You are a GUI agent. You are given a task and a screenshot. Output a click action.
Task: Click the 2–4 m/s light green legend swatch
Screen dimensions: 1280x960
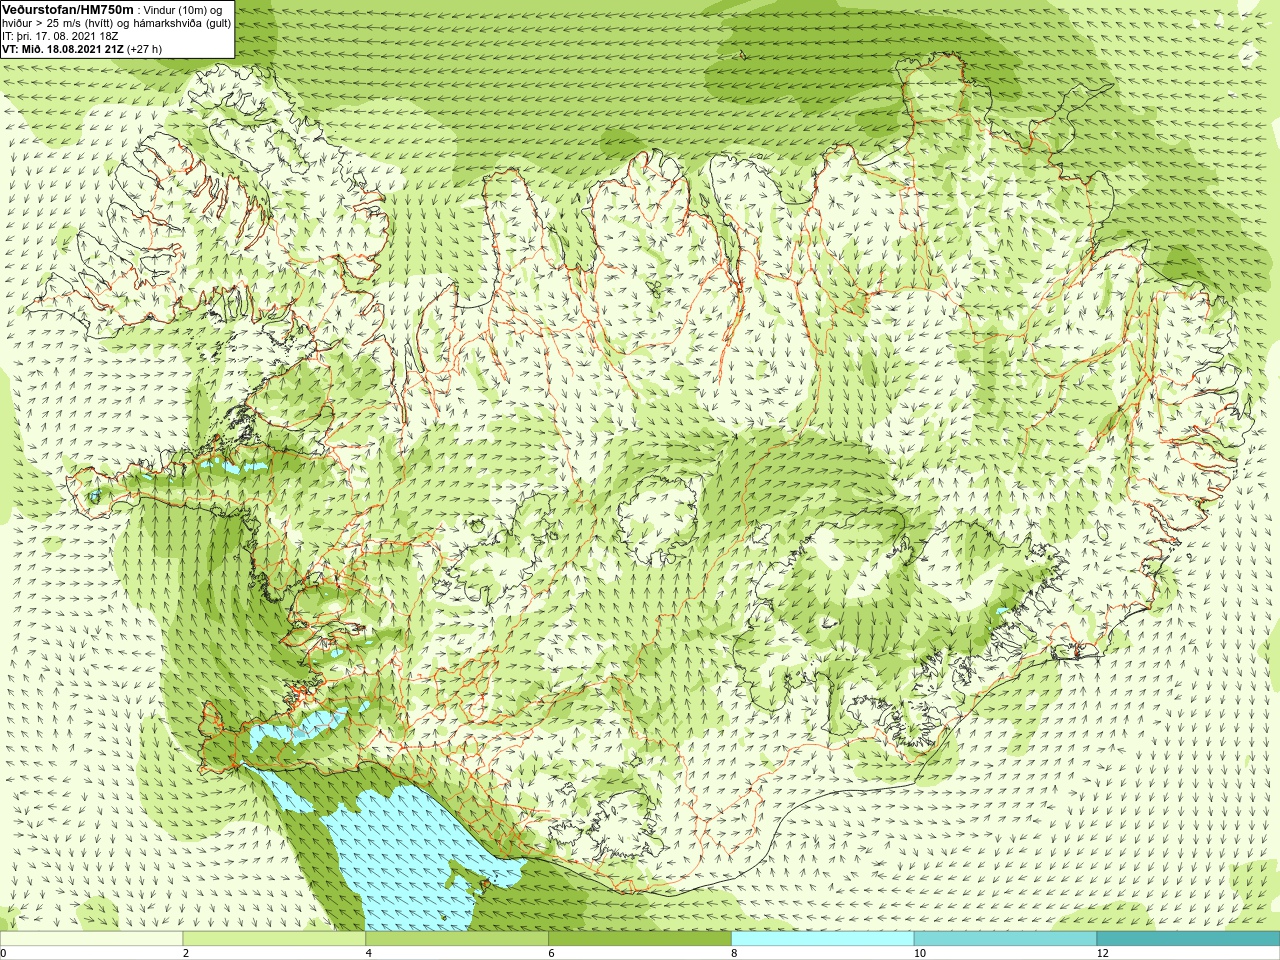coord(274,939)
